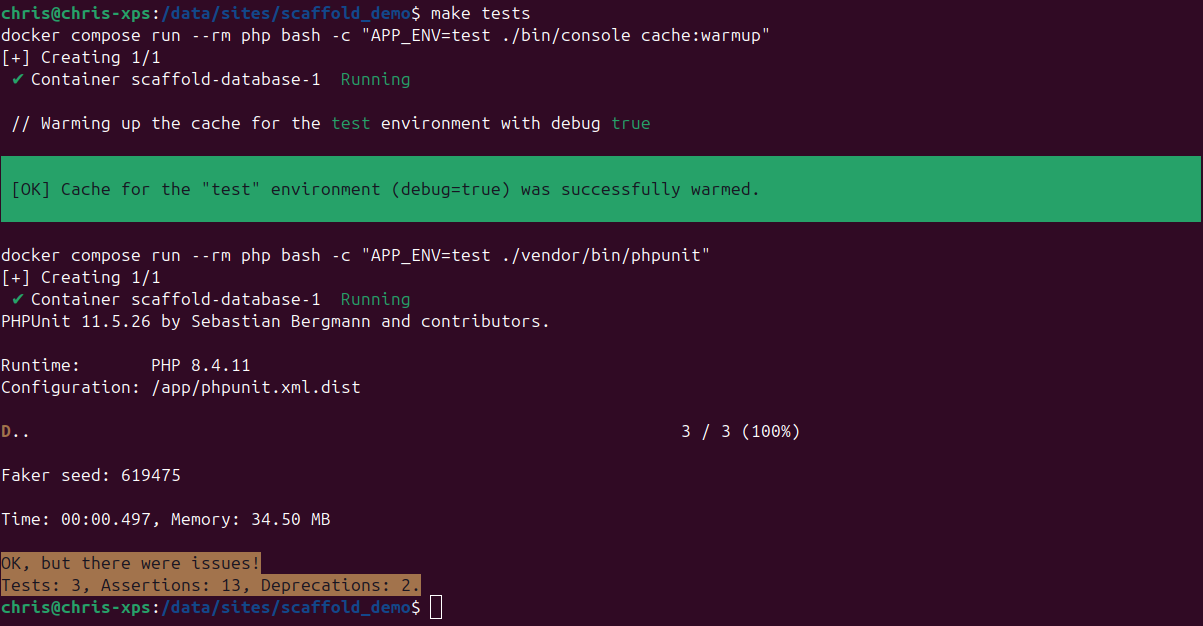Click the "Memory: 34.50 MB" text
Viewport: 1203px width, 626px height.
(x=250, y=520)
